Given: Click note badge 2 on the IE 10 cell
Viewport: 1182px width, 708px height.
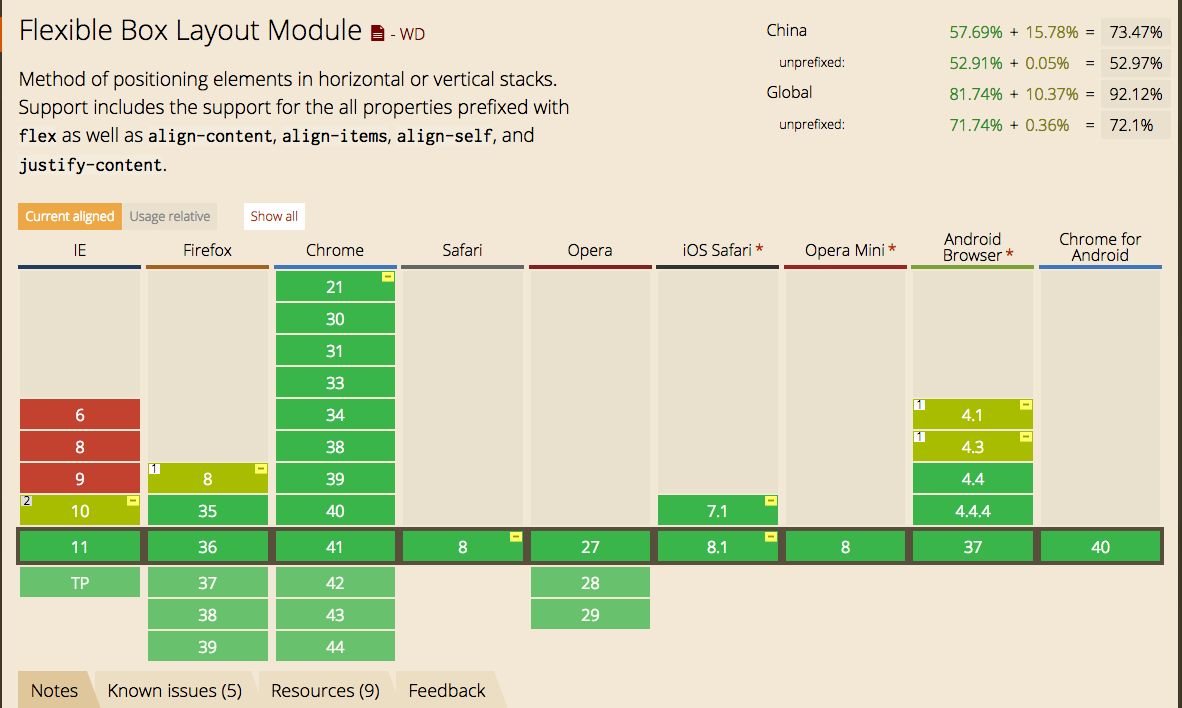Looking at the screenshot, I should 26,501.
